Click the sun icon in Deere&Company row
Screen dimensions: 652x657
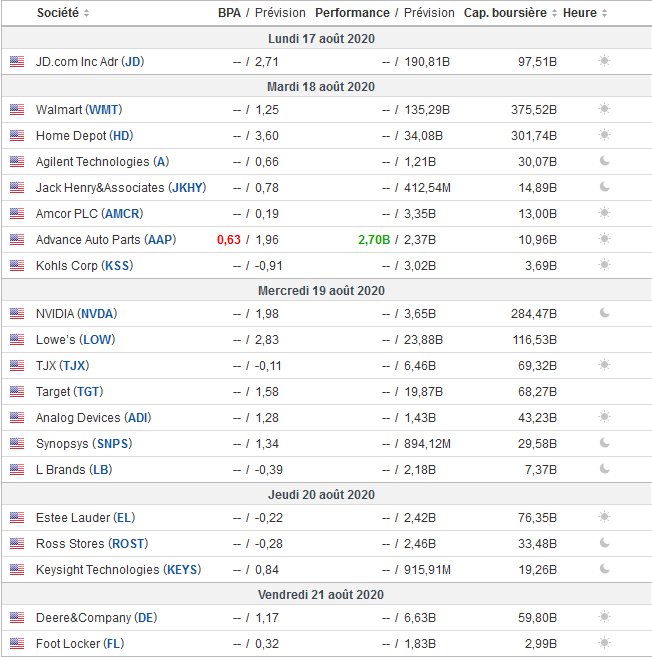(x=604, y=617)
